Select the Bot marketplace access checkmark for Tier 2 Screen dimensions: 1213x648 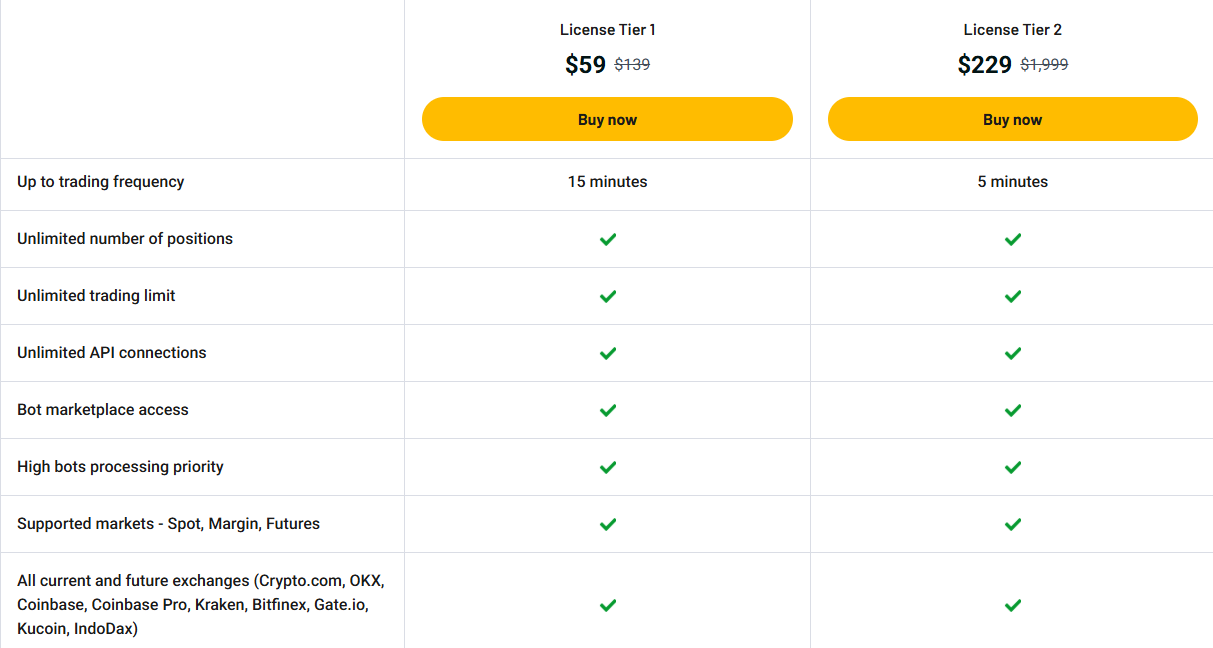(1012, 410)
